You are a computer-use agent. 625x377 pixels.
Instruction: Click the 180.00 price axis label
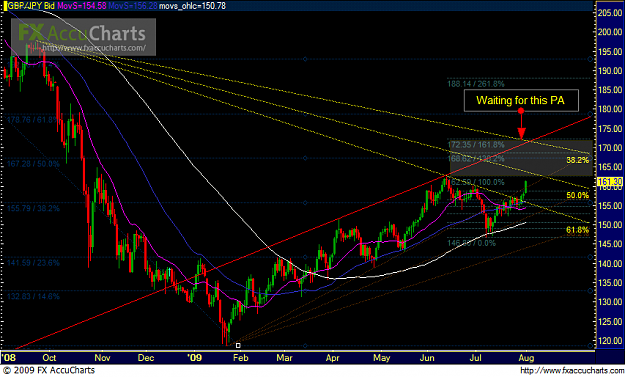[610, 109]
